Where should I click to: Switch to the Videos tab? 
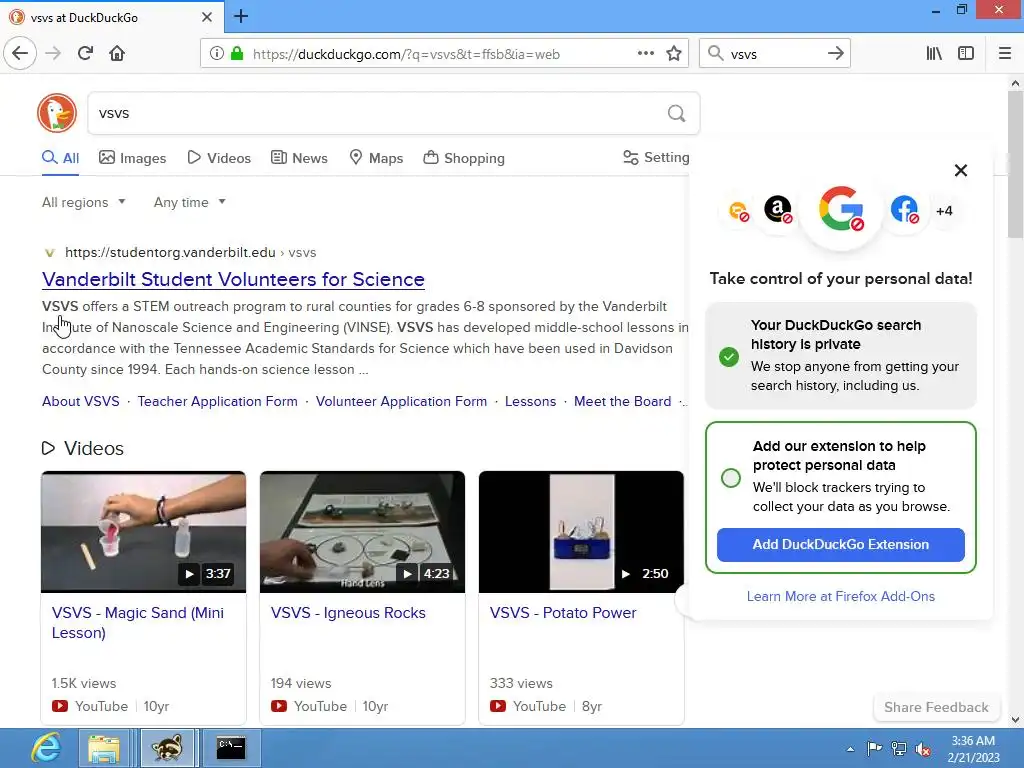tap(219, 158)
